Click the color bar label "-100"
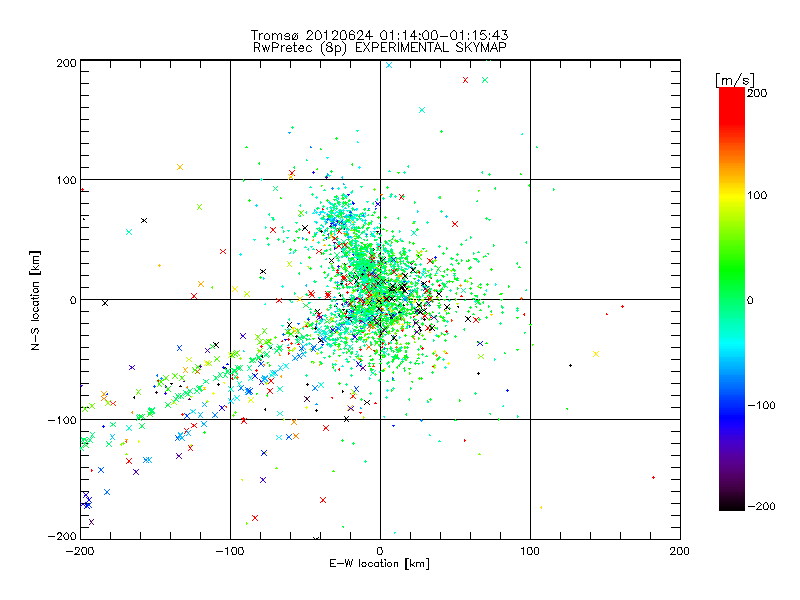 (x=761, y=405)
